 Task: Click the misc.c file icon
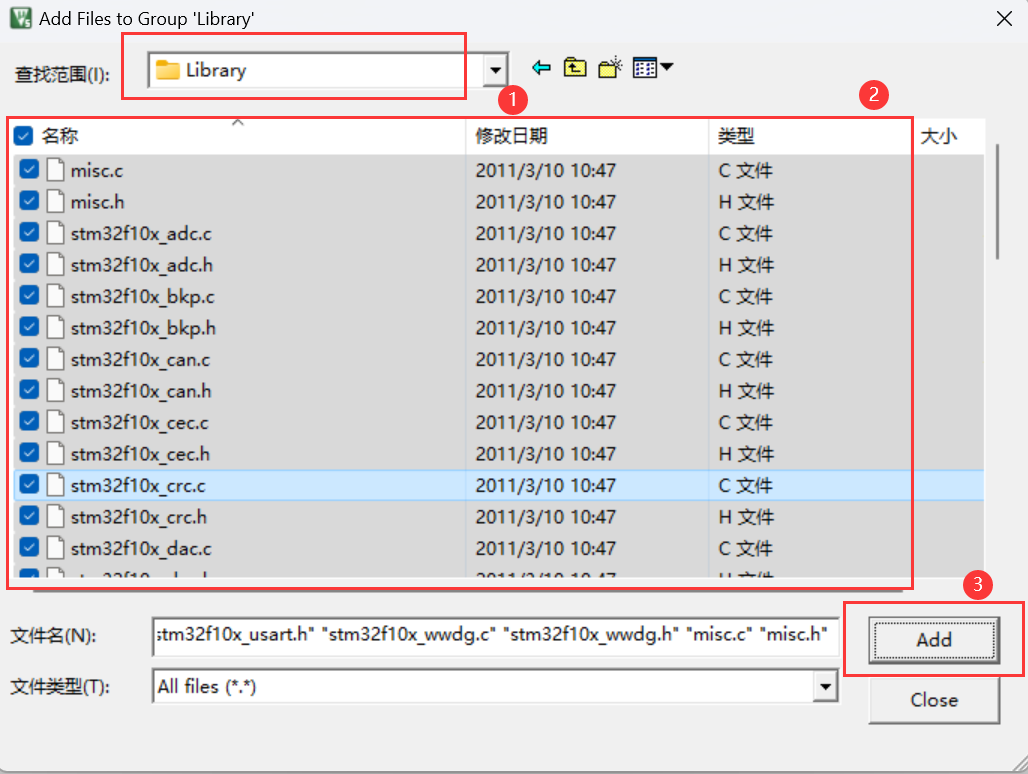(x=56, y=170)
